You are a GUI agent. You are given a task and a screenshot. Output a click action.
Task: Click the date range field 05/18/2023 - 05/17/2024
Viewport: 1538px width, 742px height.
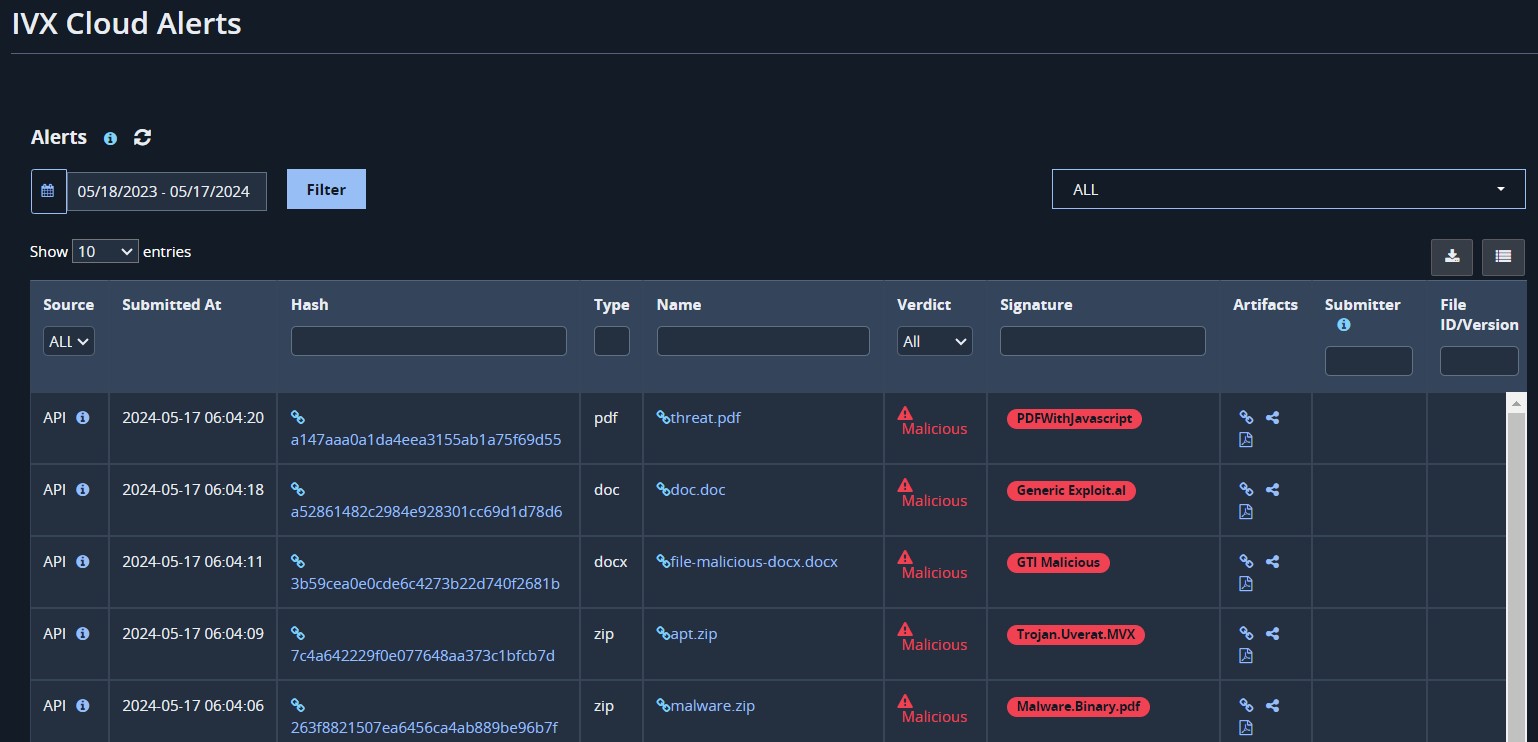click(x=167, y=191)
